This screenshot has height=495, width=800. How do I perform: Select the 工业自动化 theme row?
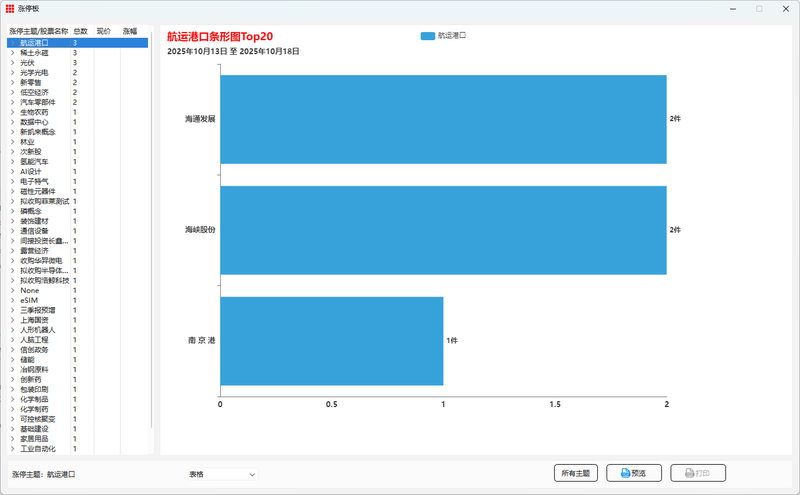tap(78, 449)
